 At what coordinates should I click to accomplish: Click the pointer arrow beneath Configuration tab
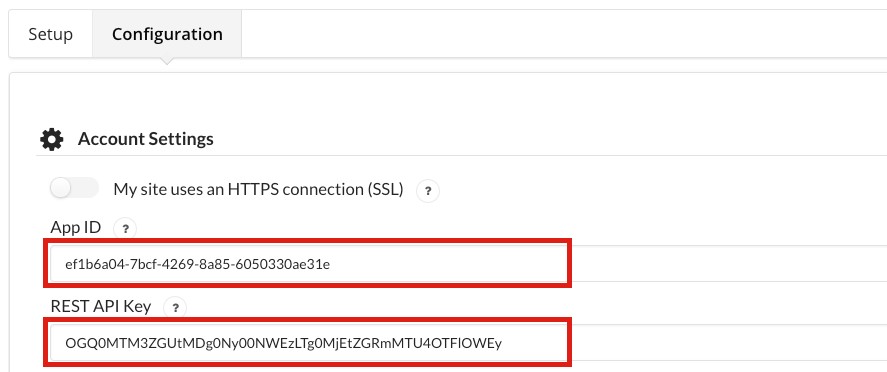click(167, 60)
